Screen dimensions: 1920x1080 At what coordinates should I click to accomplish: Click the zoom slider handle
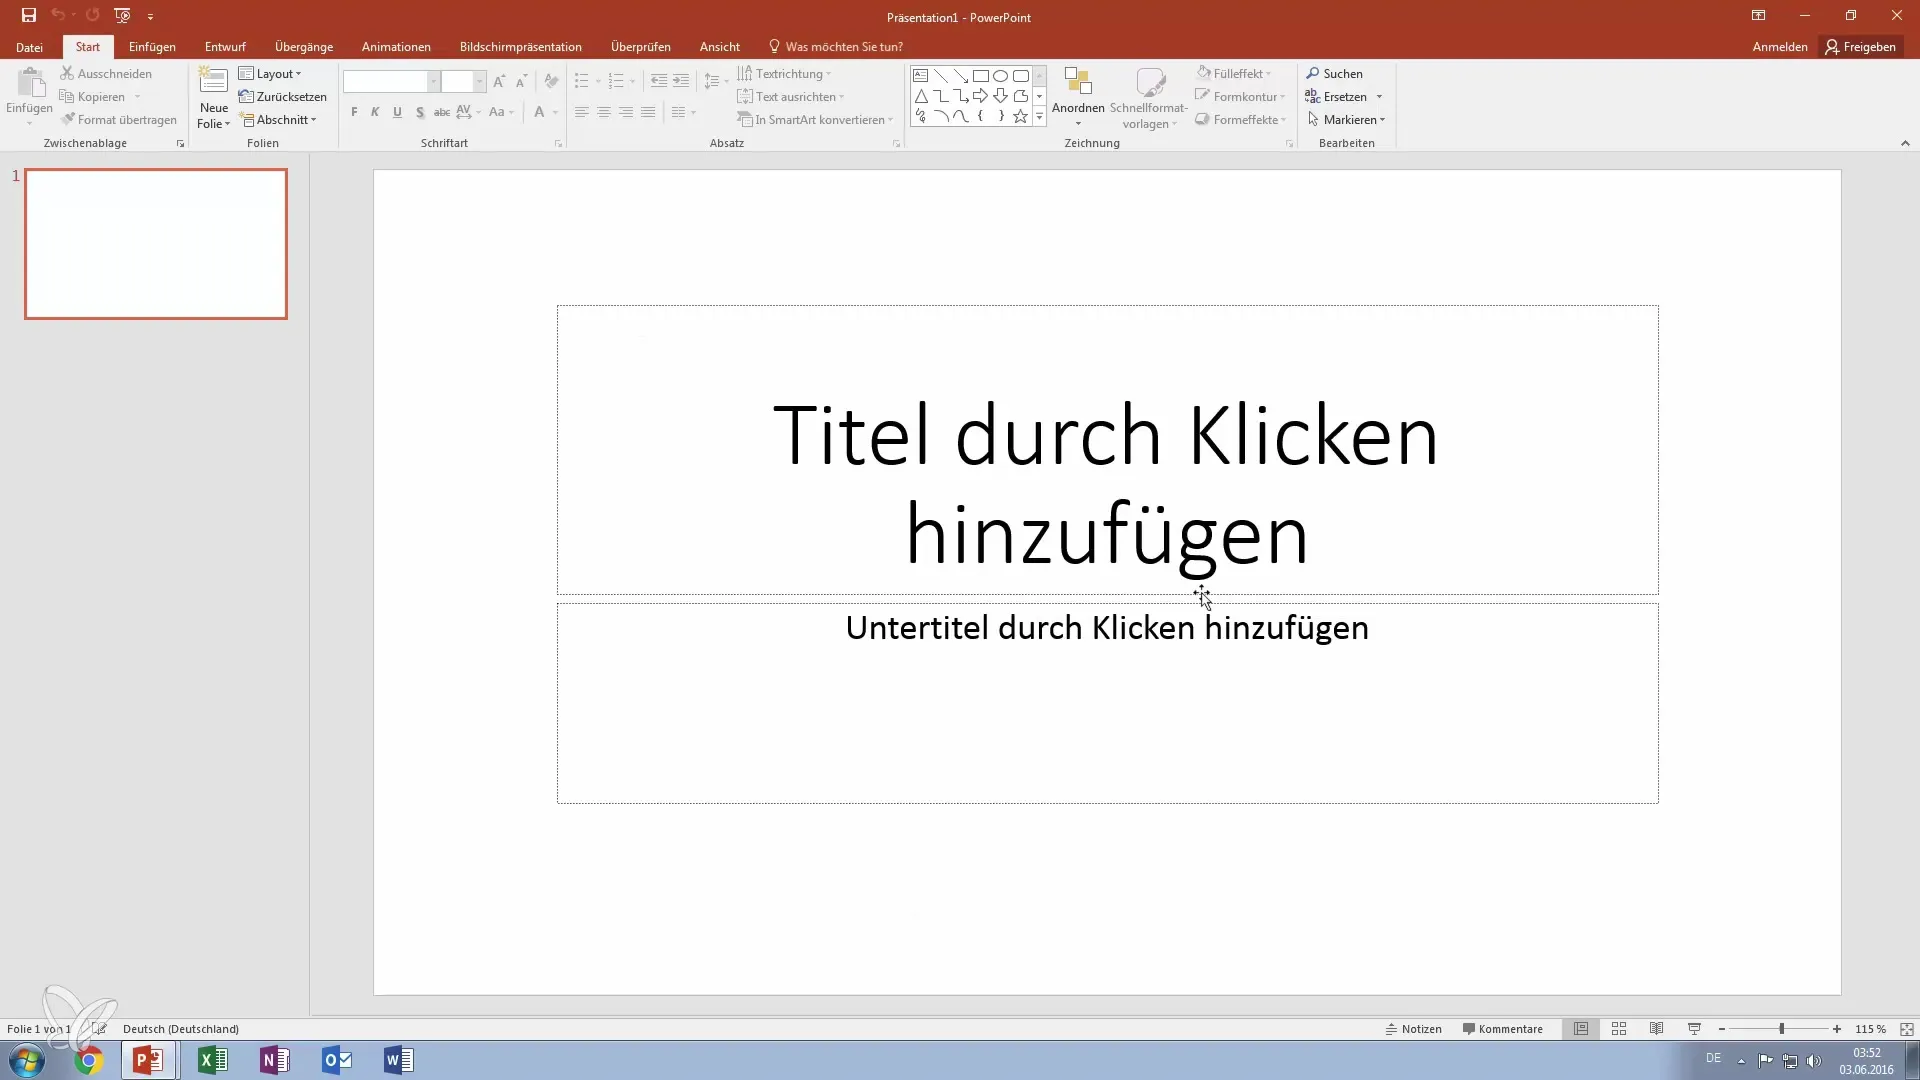pos(1781,1029)
